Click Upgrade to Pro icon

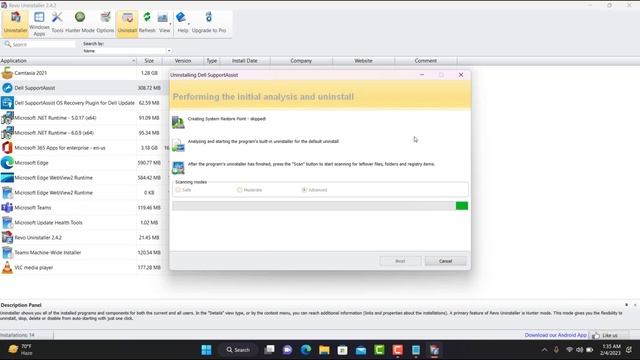point(209,22)
